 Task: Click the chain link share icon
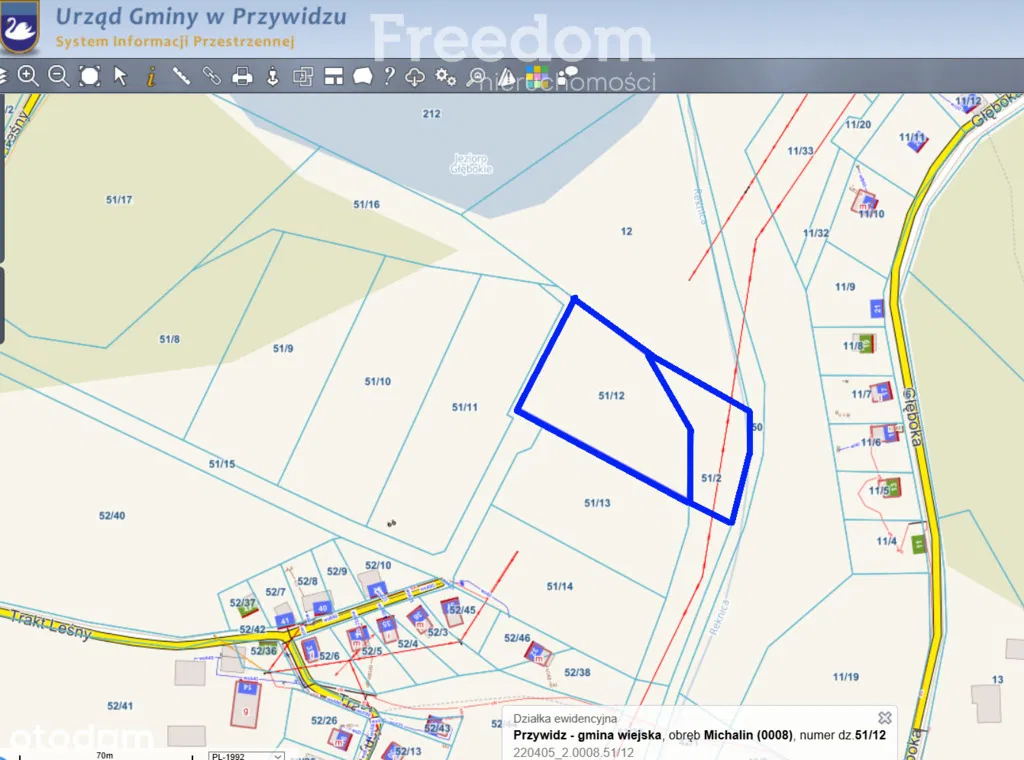click(x=211, y=75)
